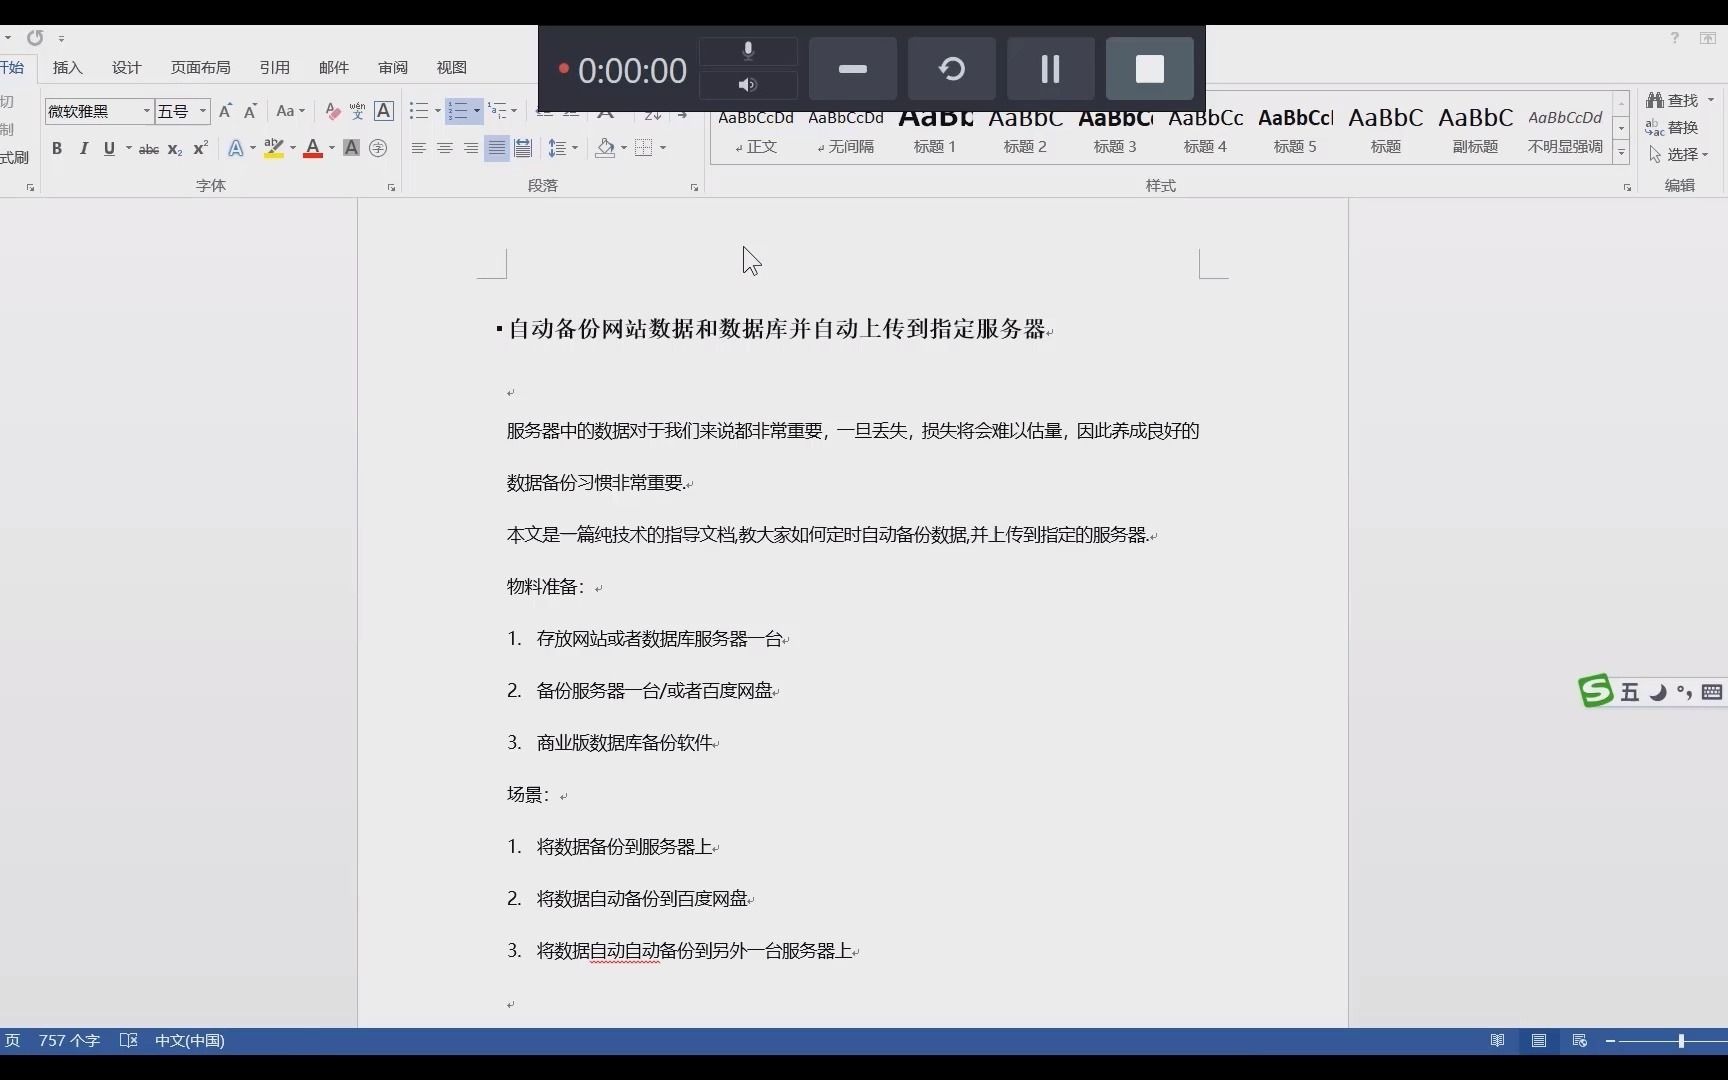Stop the screen recording
Image resolution: width=1728 pixels, height=1080 pixels.
click(x=1150, y=69)
